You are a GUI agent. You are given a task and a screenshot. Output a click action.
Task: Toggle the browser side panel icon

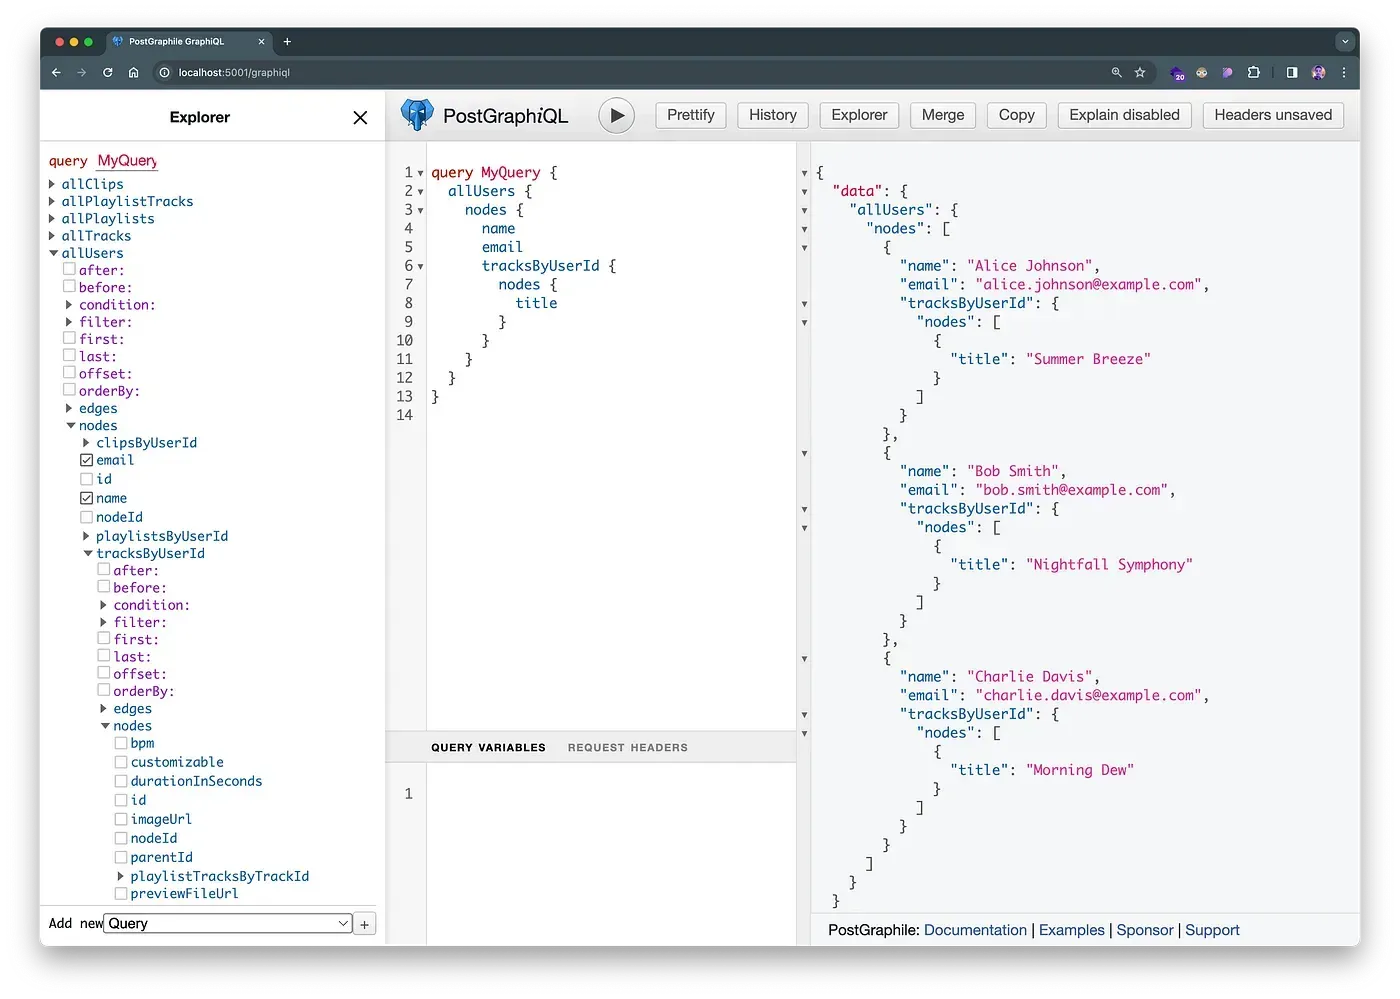(1292, 73)
